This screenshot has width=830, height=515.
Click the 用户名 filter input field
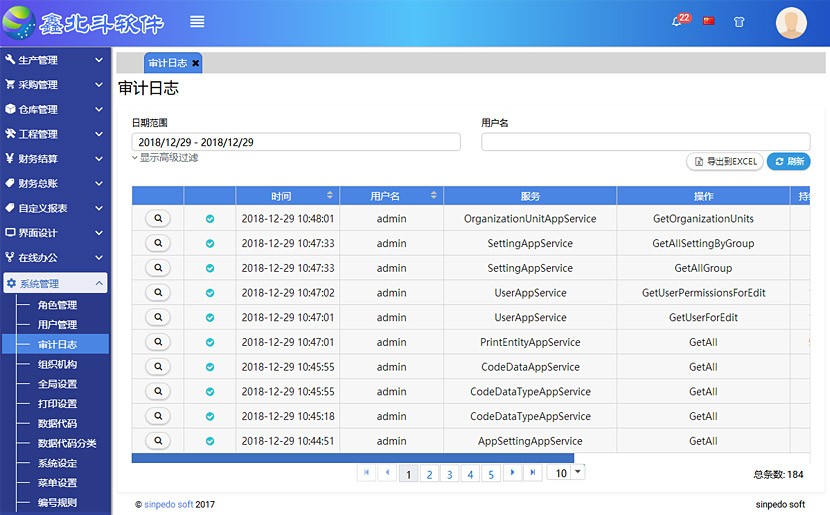645,142
